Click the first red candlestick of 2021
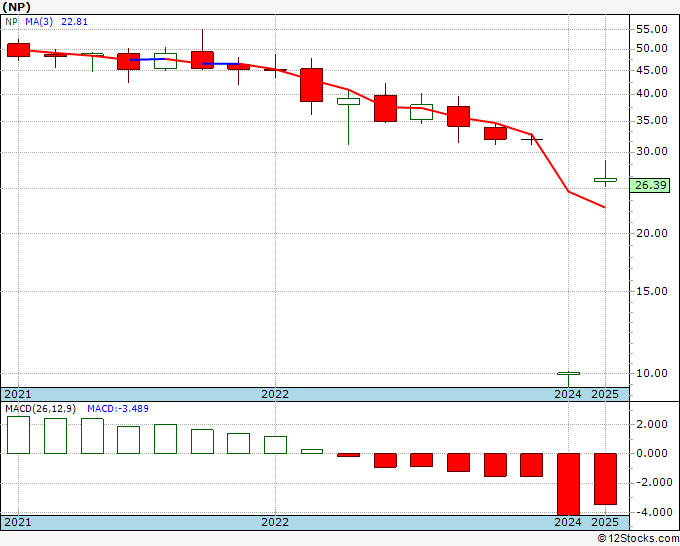This screenshot has height=546, width=680. [x=19, y=50]
